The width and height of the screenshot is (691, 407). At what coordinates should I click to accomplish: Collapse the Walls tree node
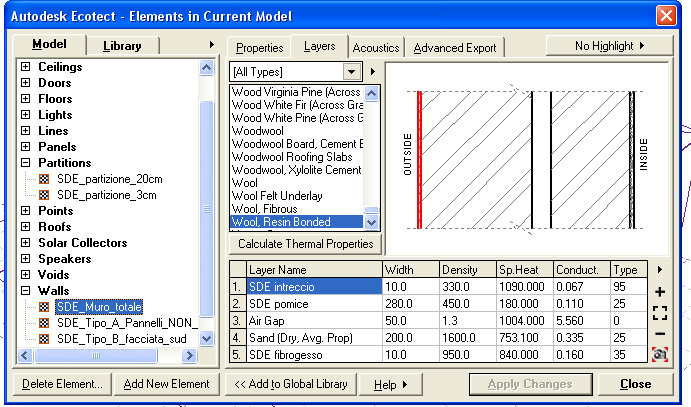pos(26,291)
